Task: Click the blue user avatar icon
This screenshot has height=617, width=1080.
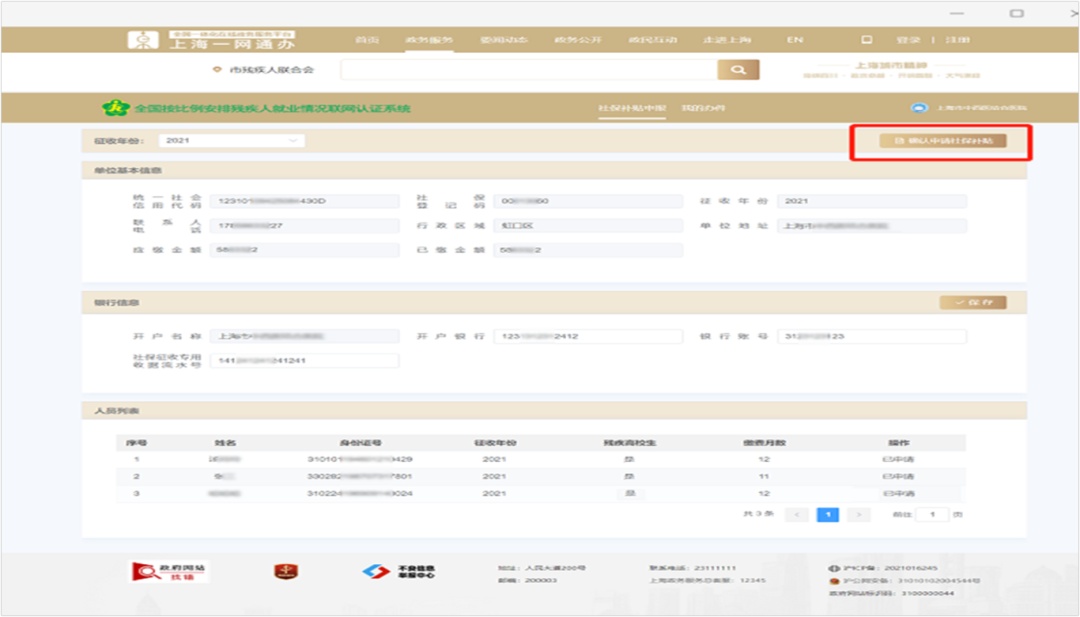Action: tap(918, 108)
